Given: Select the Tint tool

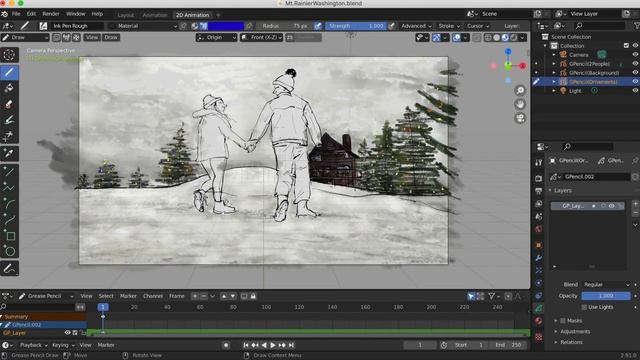Looking at the screenshot, I should tap(9, 120).
